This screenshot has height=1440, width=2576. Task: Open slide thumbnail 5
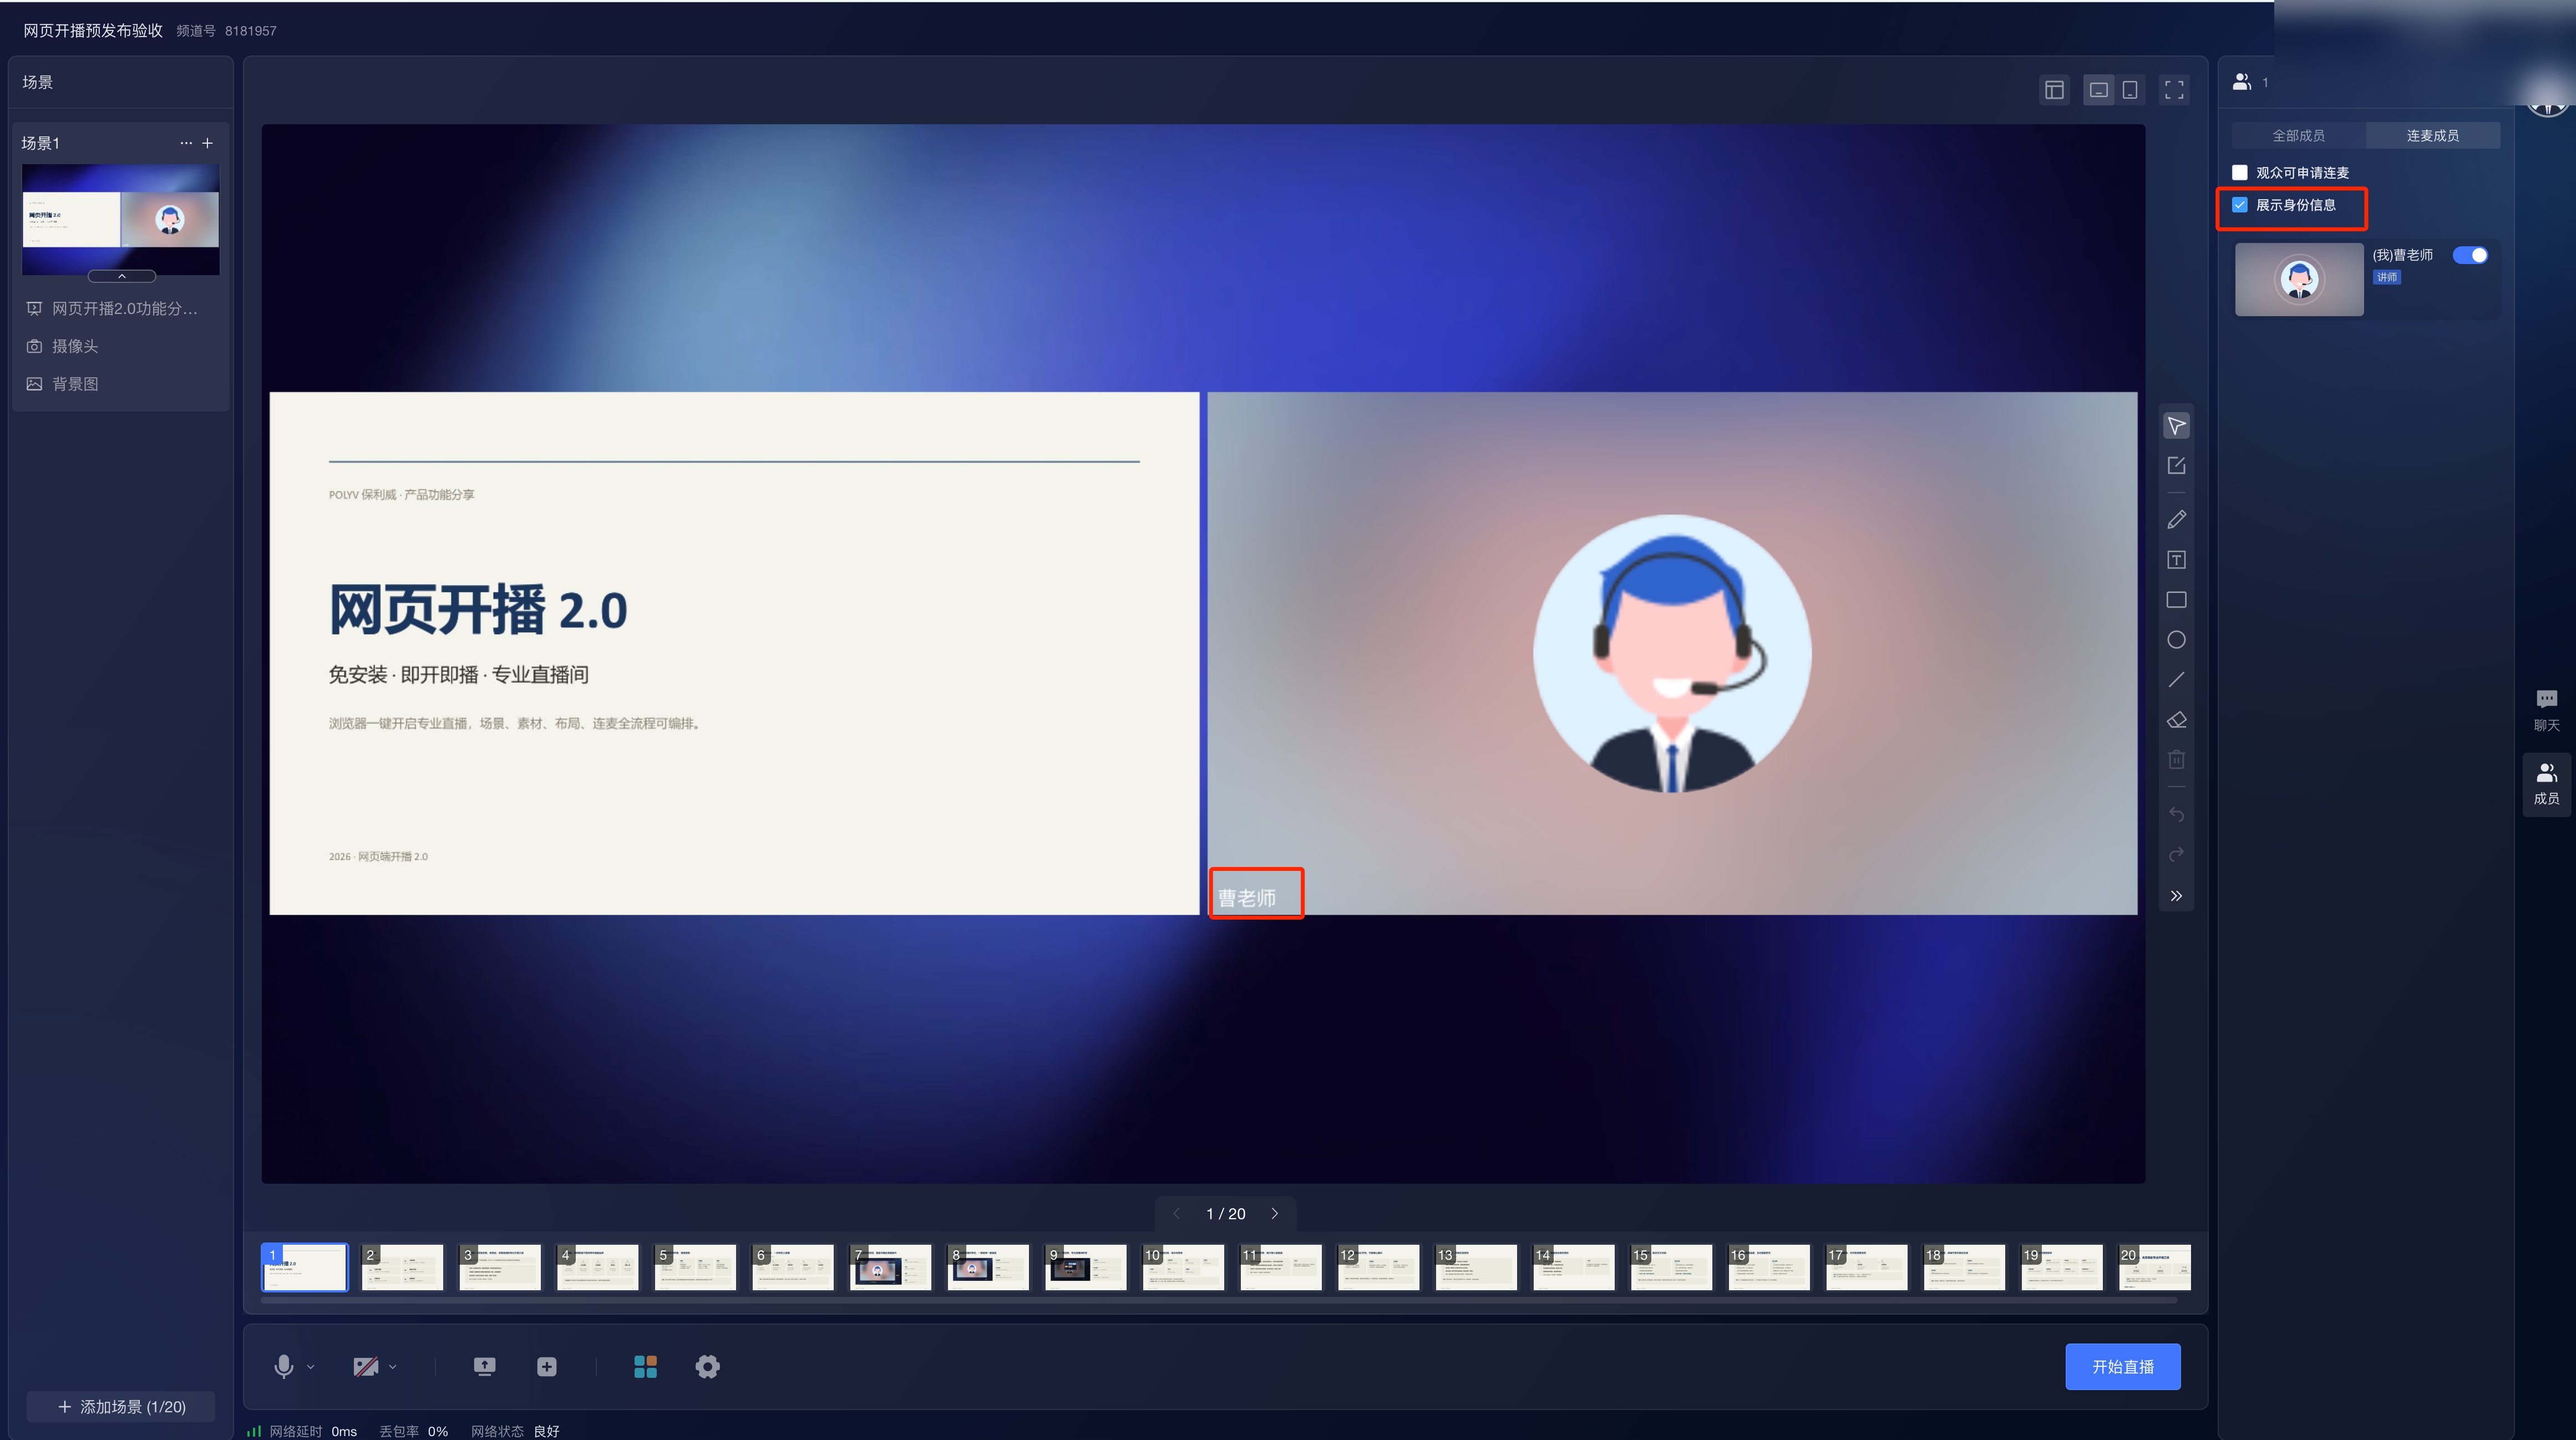(x=695, y=1267)
